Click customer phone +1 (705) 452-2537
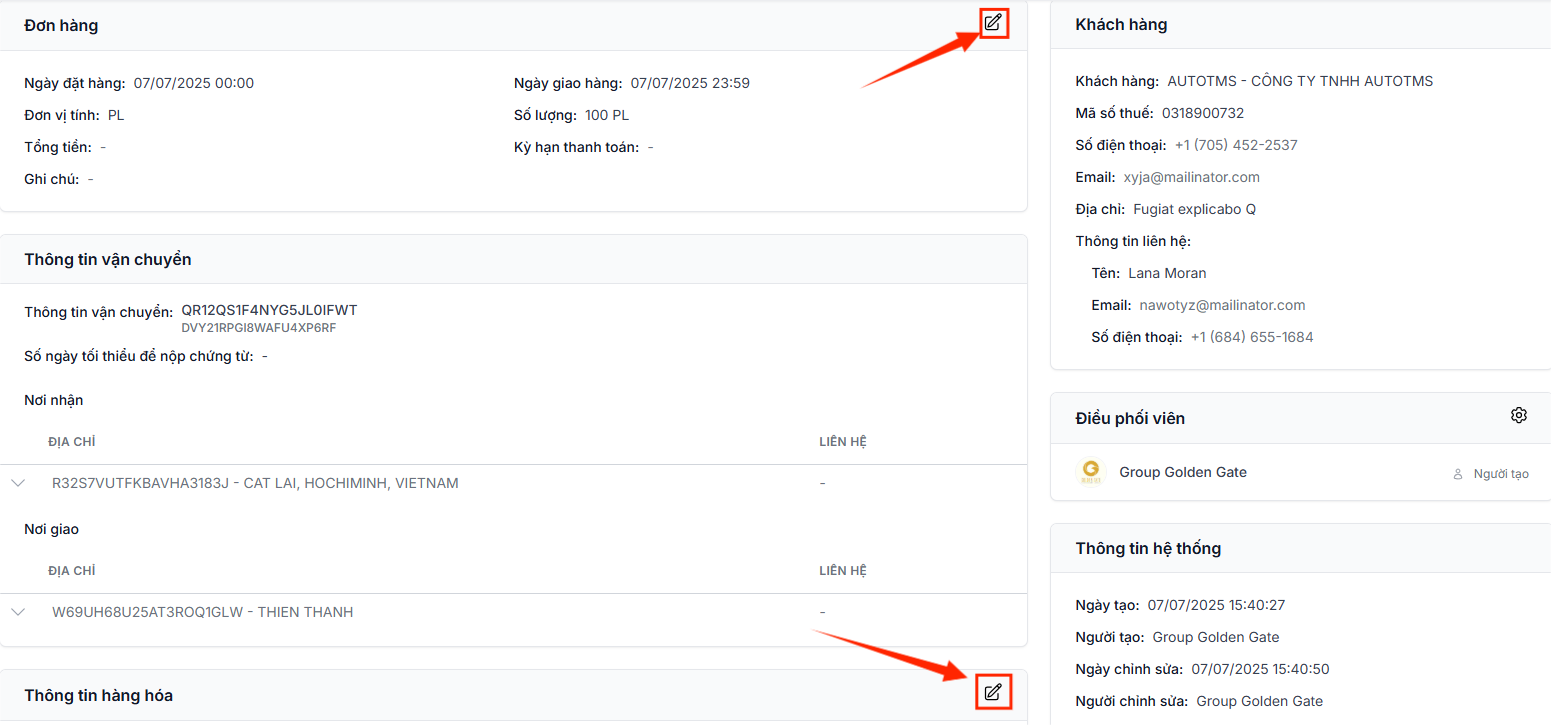The image size is (1551, 725). (1235, 145)
